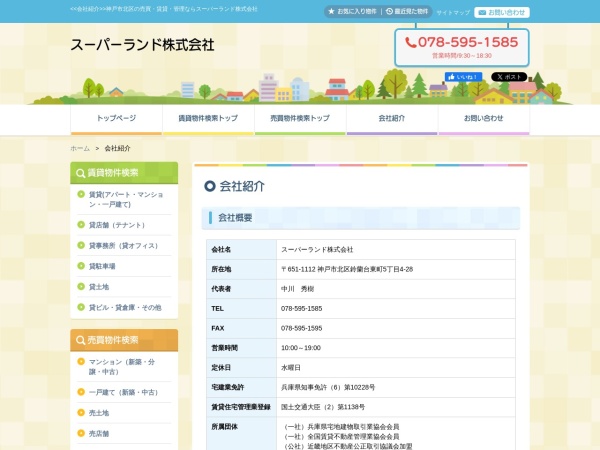Click orange bullet icon beside 売土地
This screenshot has height=450, width=600.
(x=81, y=412)
